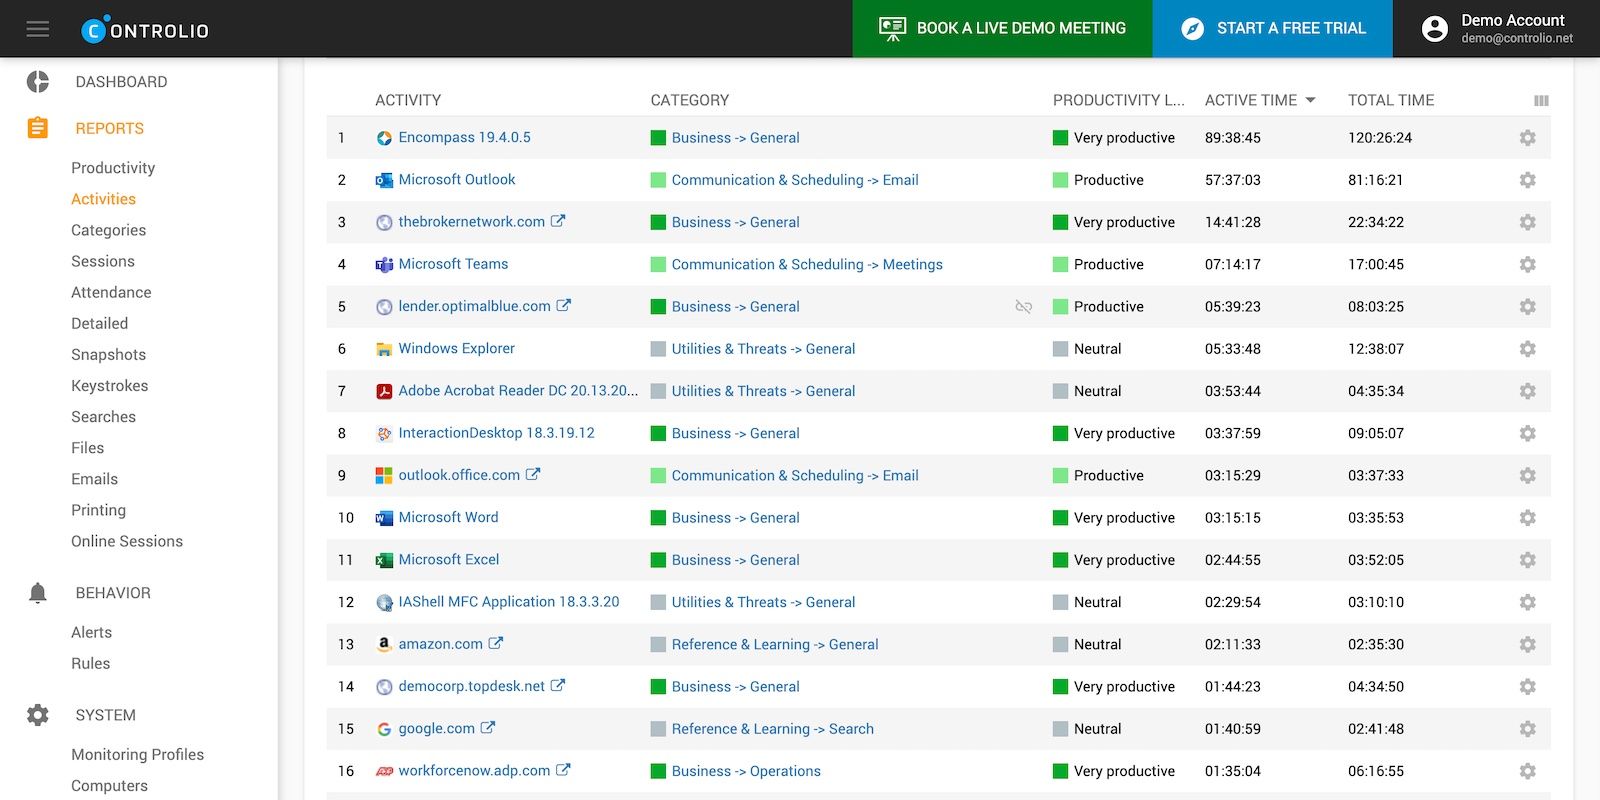
Task: Open the Online Sessions report
Action: [127, 541]
